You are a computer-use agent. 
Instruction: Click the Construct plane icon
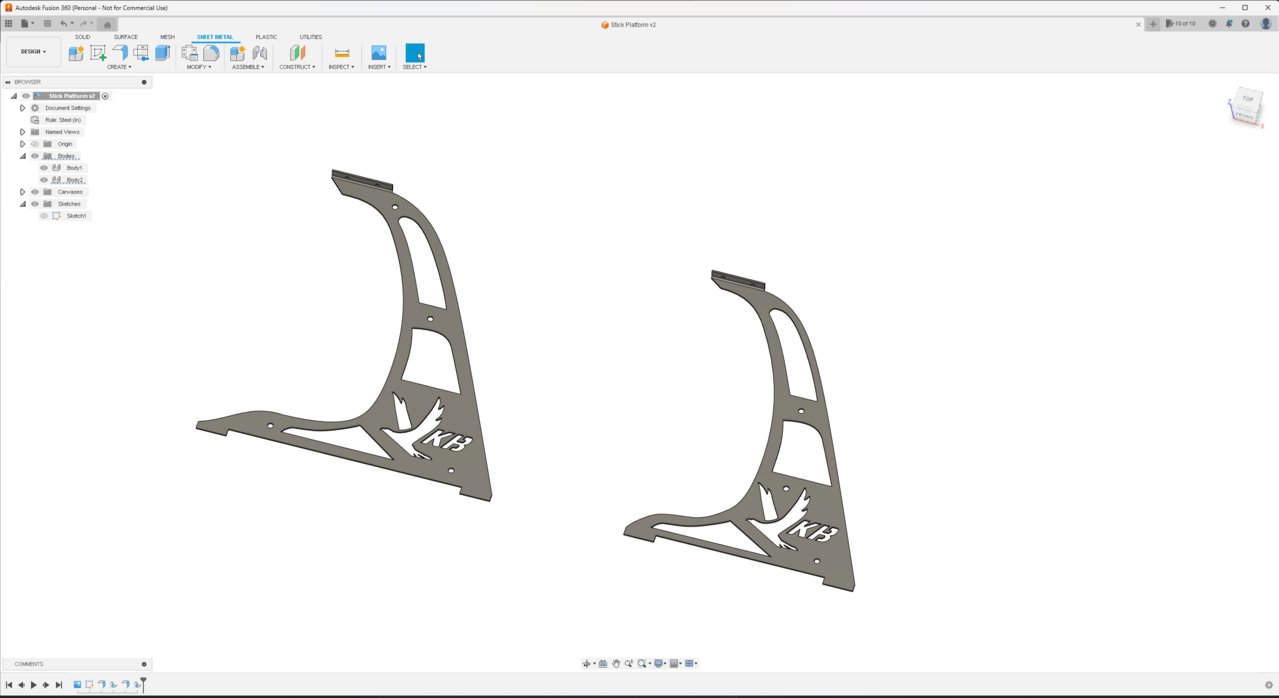click(297, 53)
